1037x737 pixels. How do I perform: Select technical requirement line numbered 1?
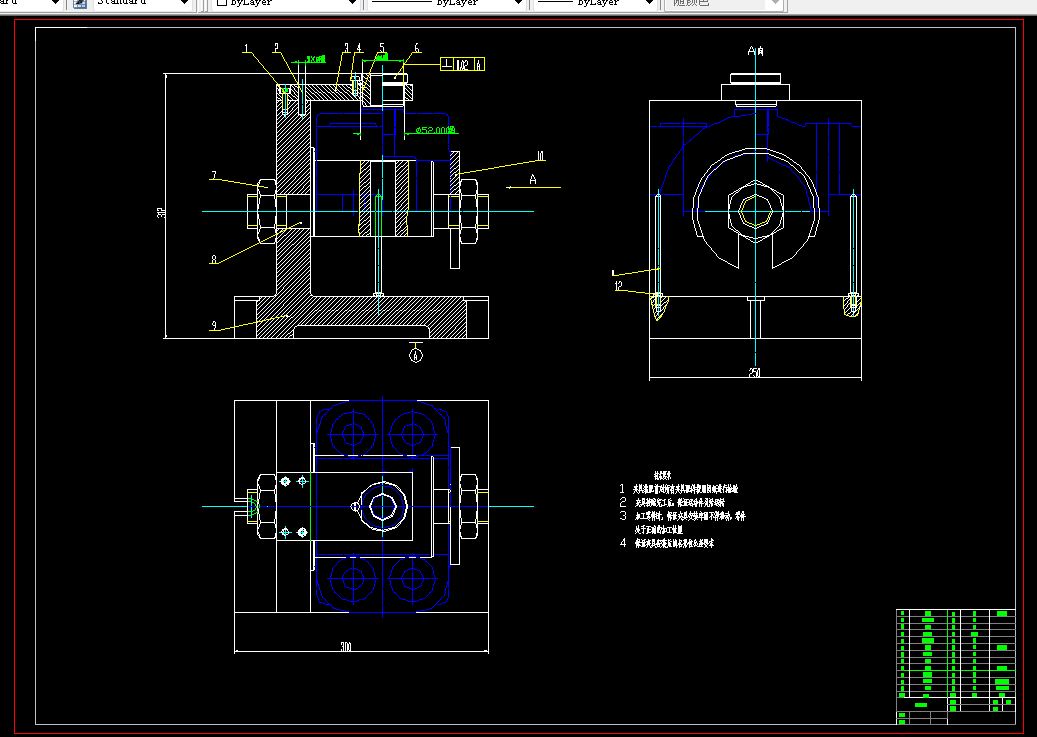click(x=678, y=489)
